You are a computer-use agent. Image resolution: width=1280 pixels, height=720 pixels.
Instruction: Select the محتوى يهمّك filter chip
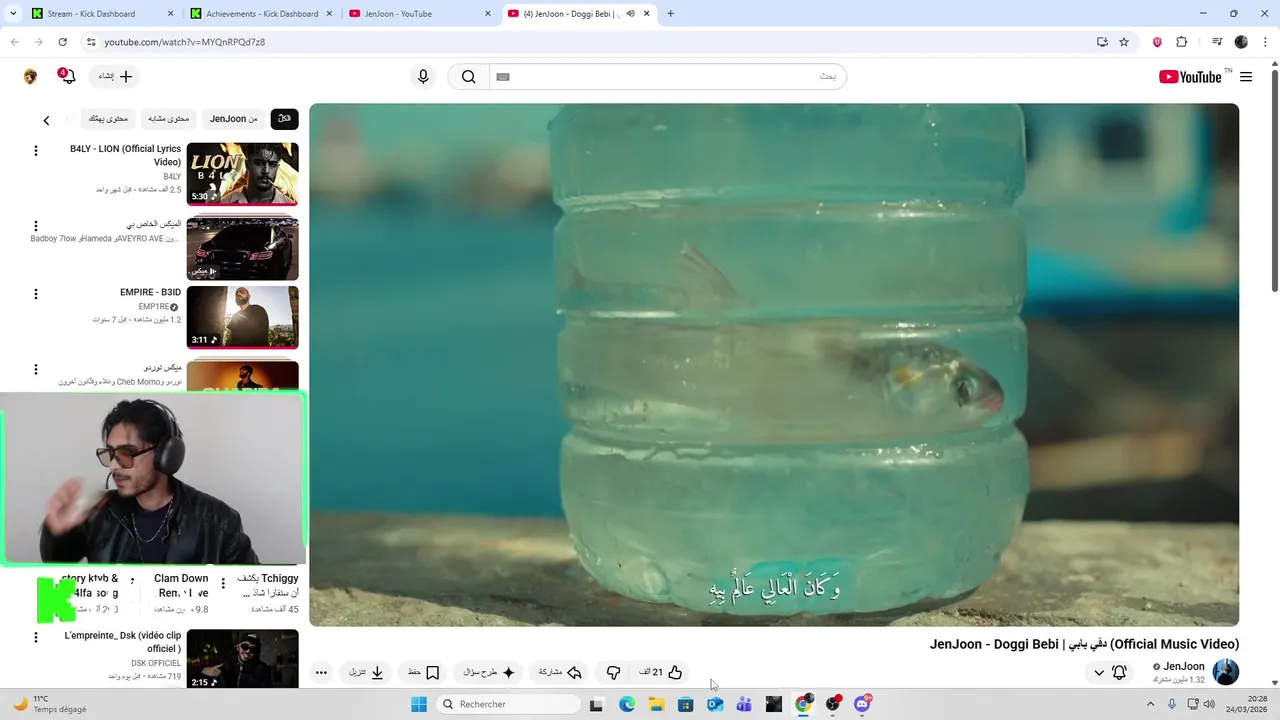(x=108, y=119)
